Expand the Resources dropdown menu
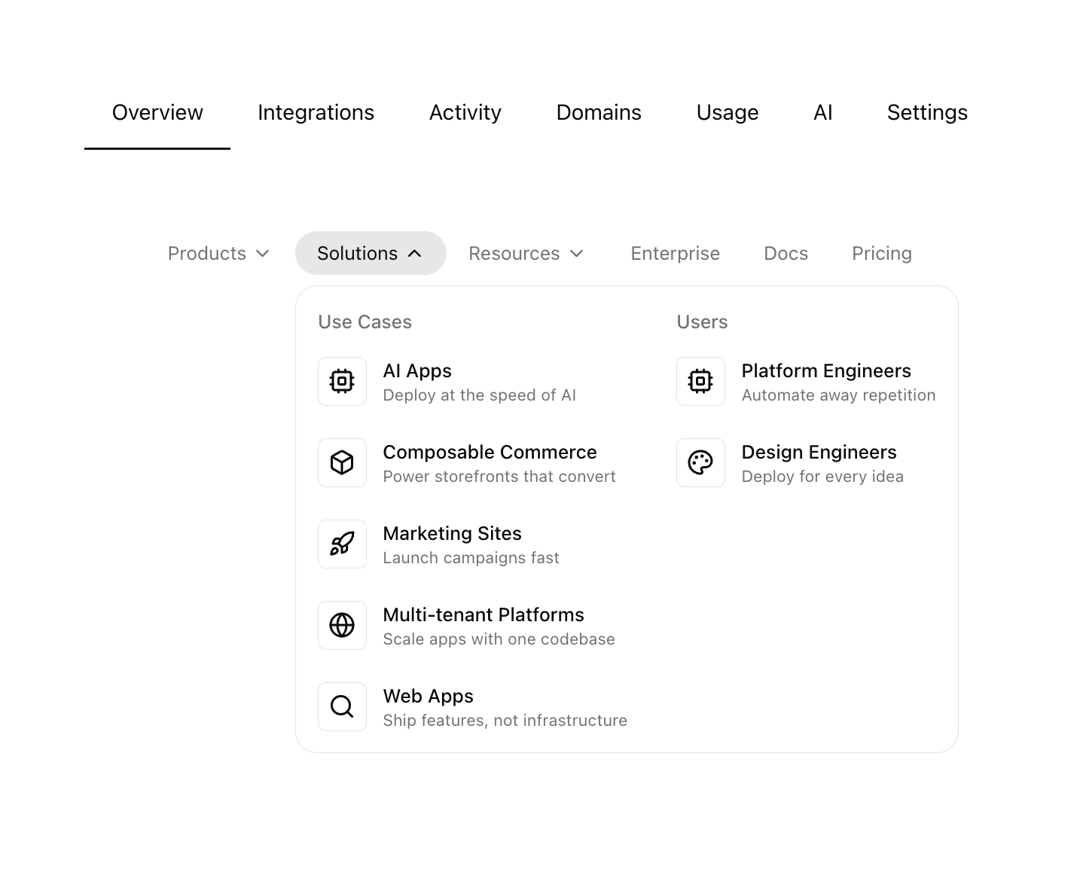 click(526, 253)
